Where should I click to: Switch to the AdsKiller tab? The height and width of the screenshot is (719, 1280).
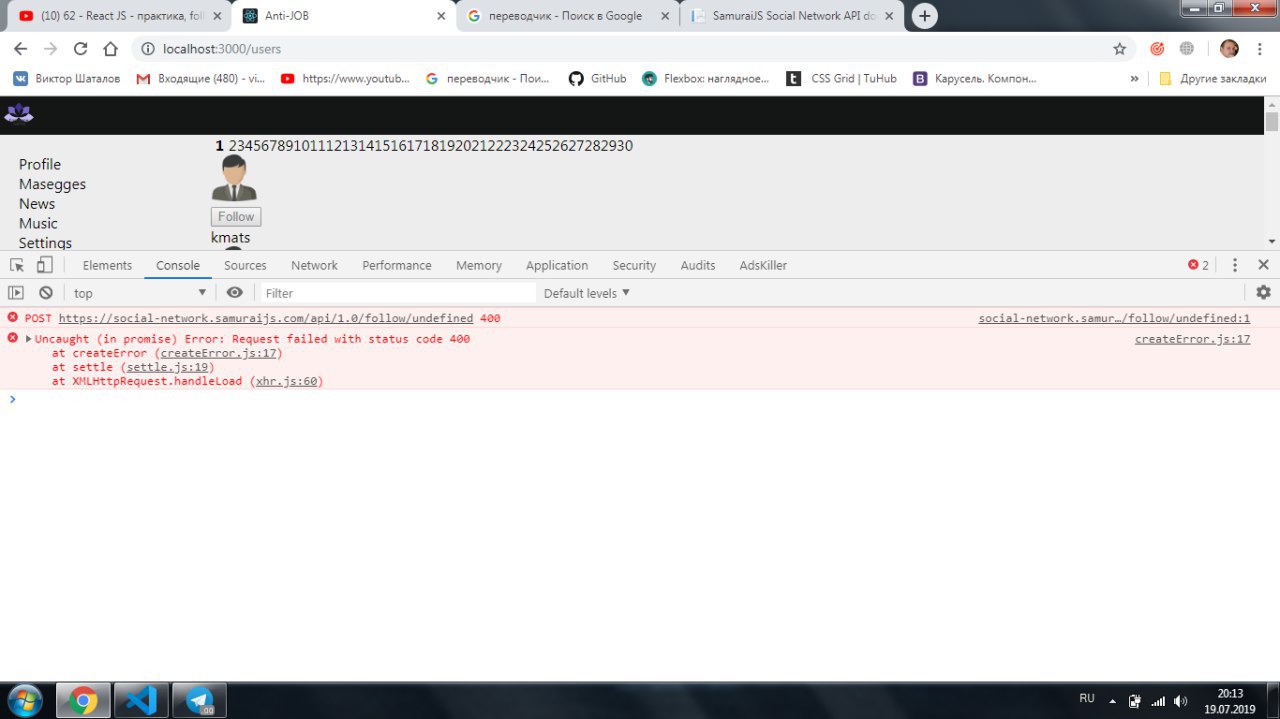click(763, 265)
